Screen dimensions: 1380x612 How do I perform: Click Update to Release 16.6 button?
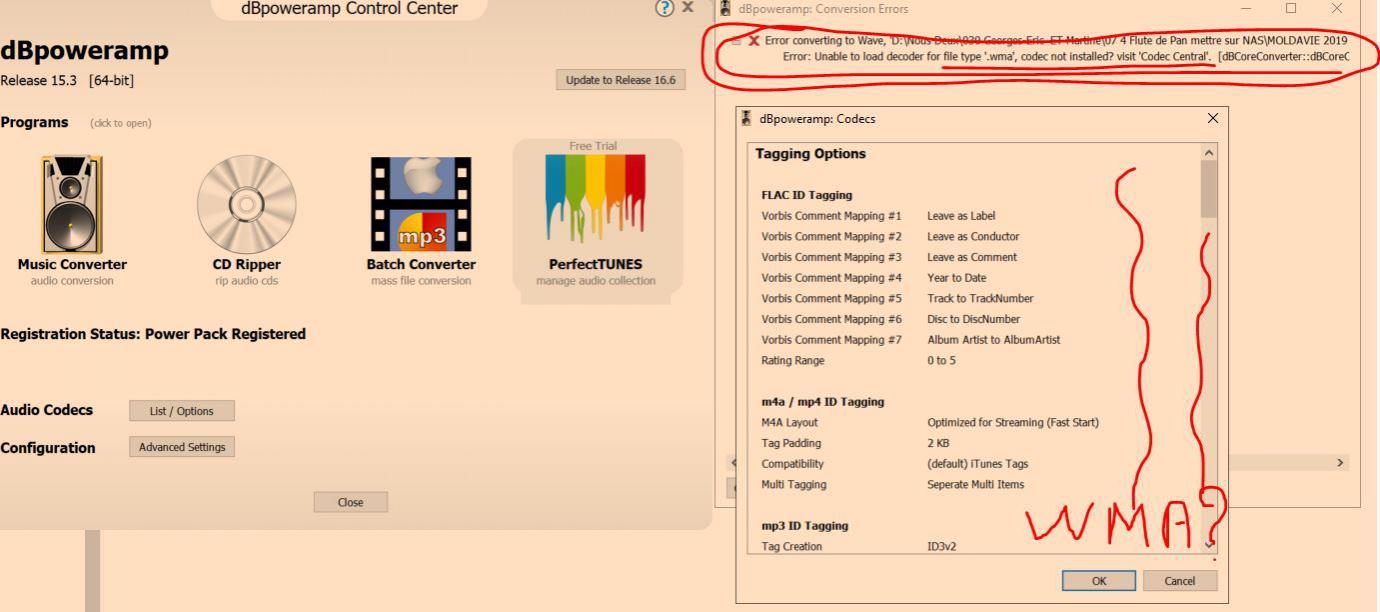click(620, 80)
